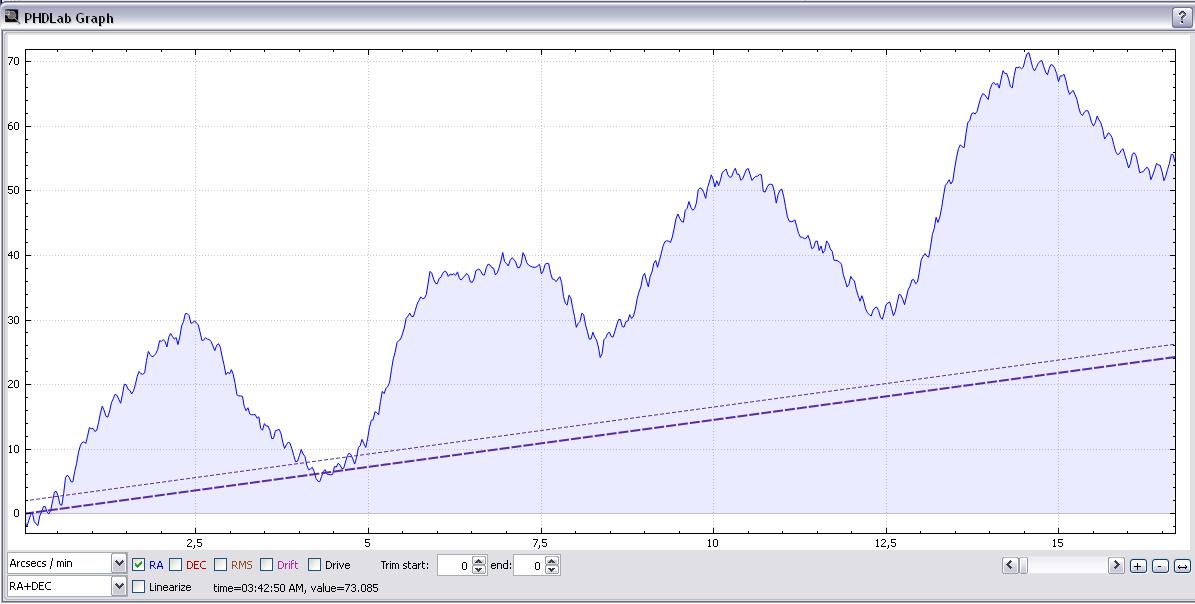Decrease the Trim end value

tap(553, 570)
